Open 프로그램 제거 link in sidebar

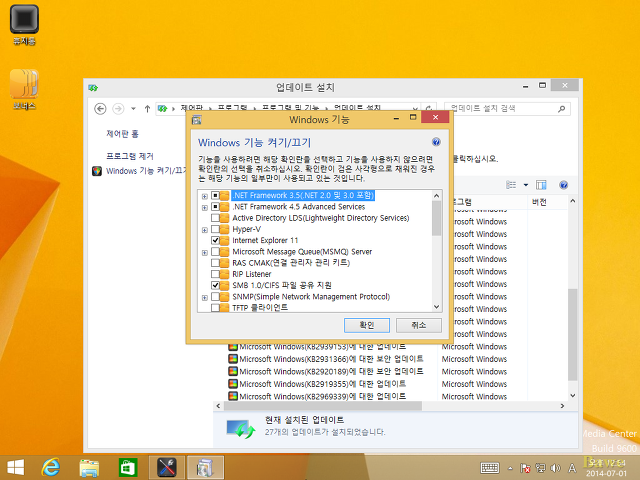tap(130, 156)
